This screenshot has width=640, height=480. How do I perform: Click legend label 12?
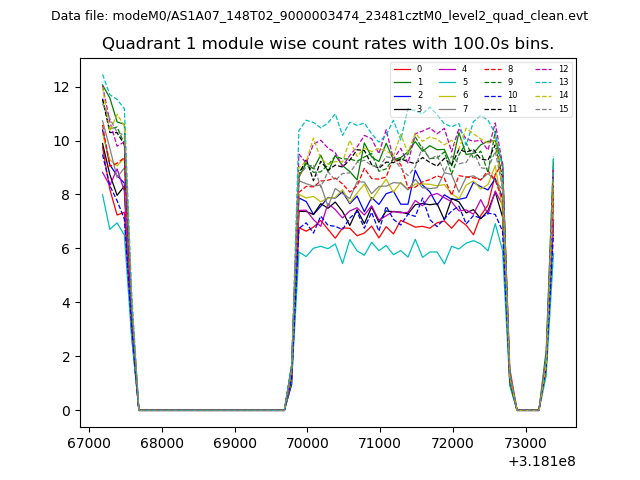[x=563, y=69]
